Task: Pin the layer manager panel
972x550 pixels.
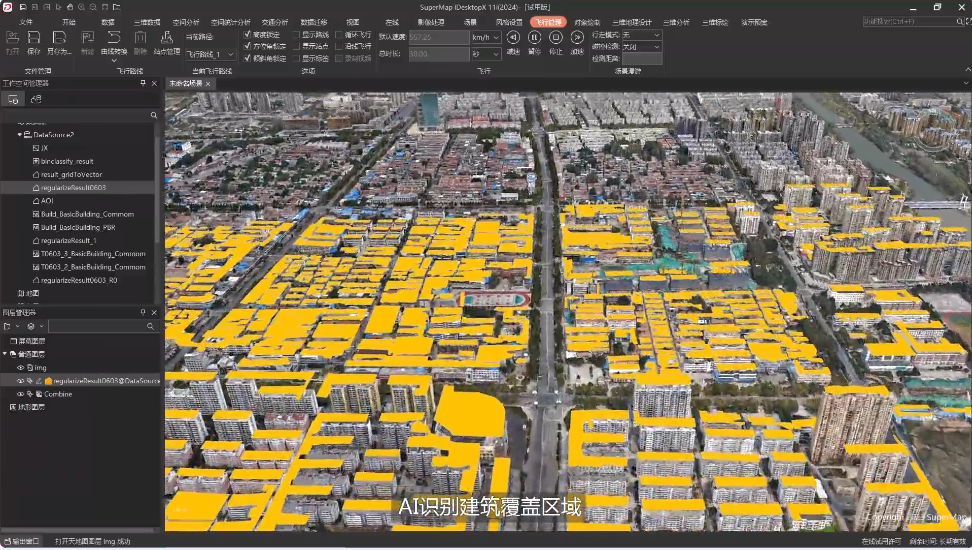Action: click(143, 312)
